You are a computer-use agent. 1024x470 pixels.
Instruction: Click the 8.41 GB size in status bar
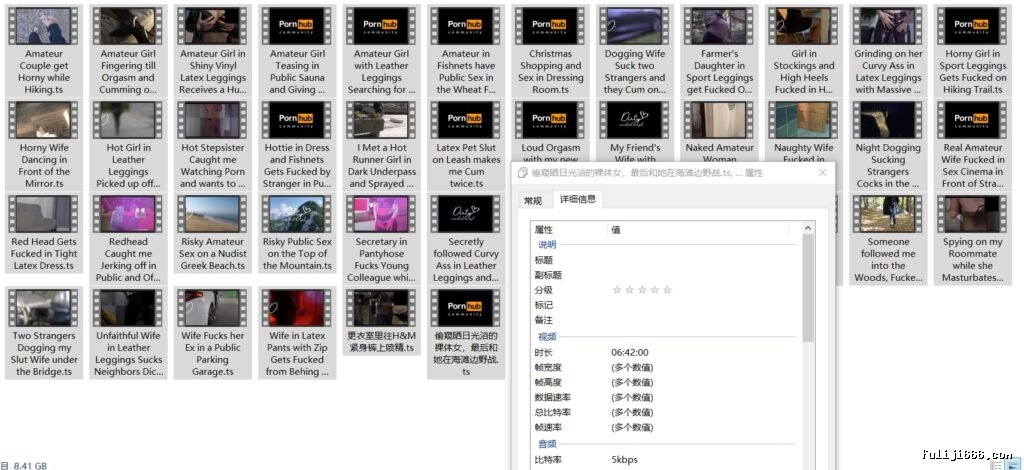pyautogui.click(x=30, y=465)
